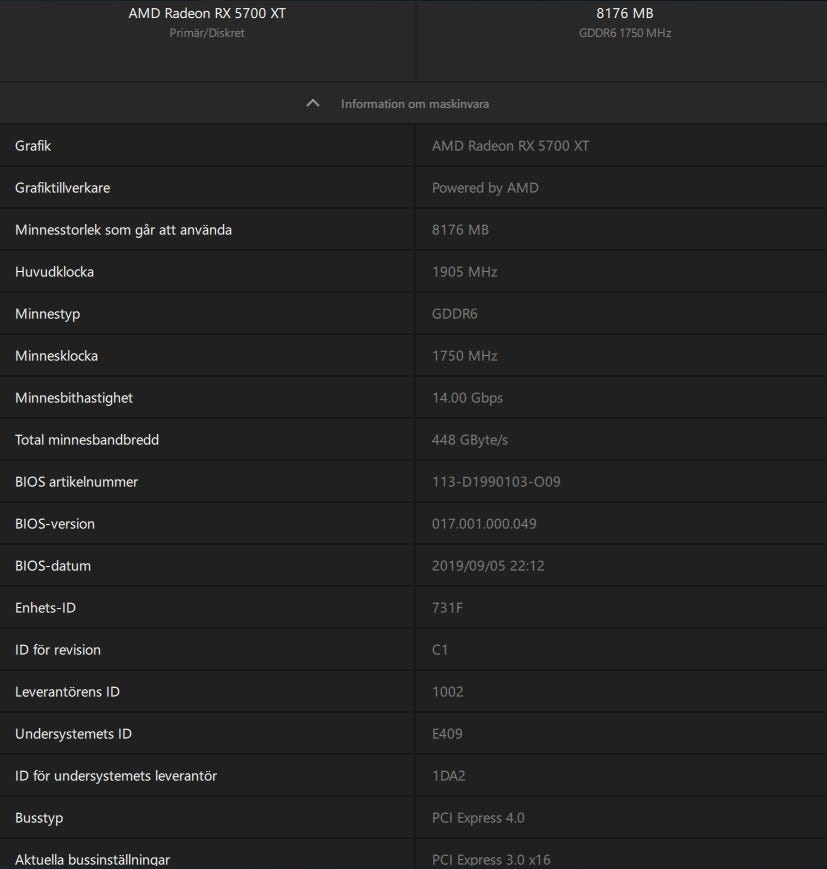827x869 pixels.
Task: Select the Busstyp label
Action: (39, 818)
